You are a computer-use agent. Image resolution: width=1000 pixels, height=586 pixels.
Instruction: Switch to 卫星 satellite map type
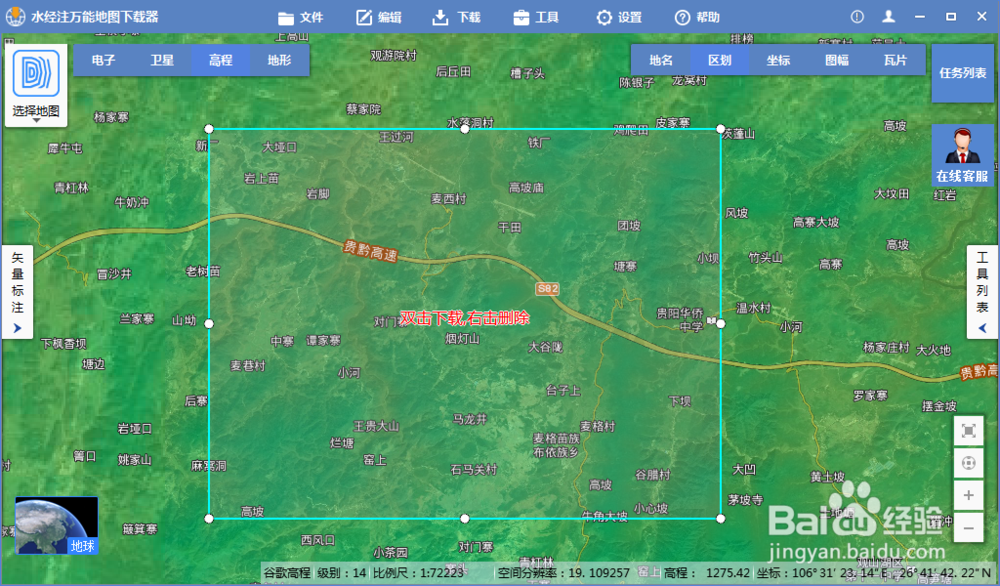pyautogui.click(x=162, y=60)
